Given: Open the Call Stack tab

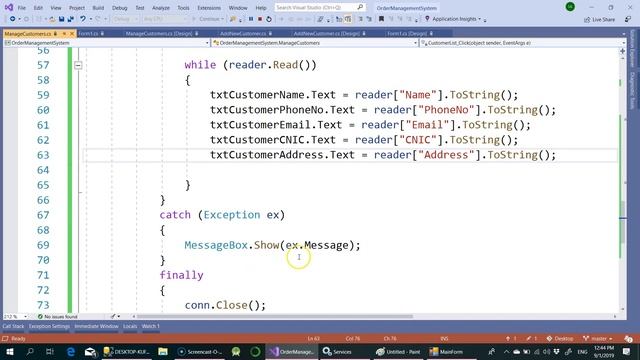Looking at the screenshot, I should click(x=13, y=326).
